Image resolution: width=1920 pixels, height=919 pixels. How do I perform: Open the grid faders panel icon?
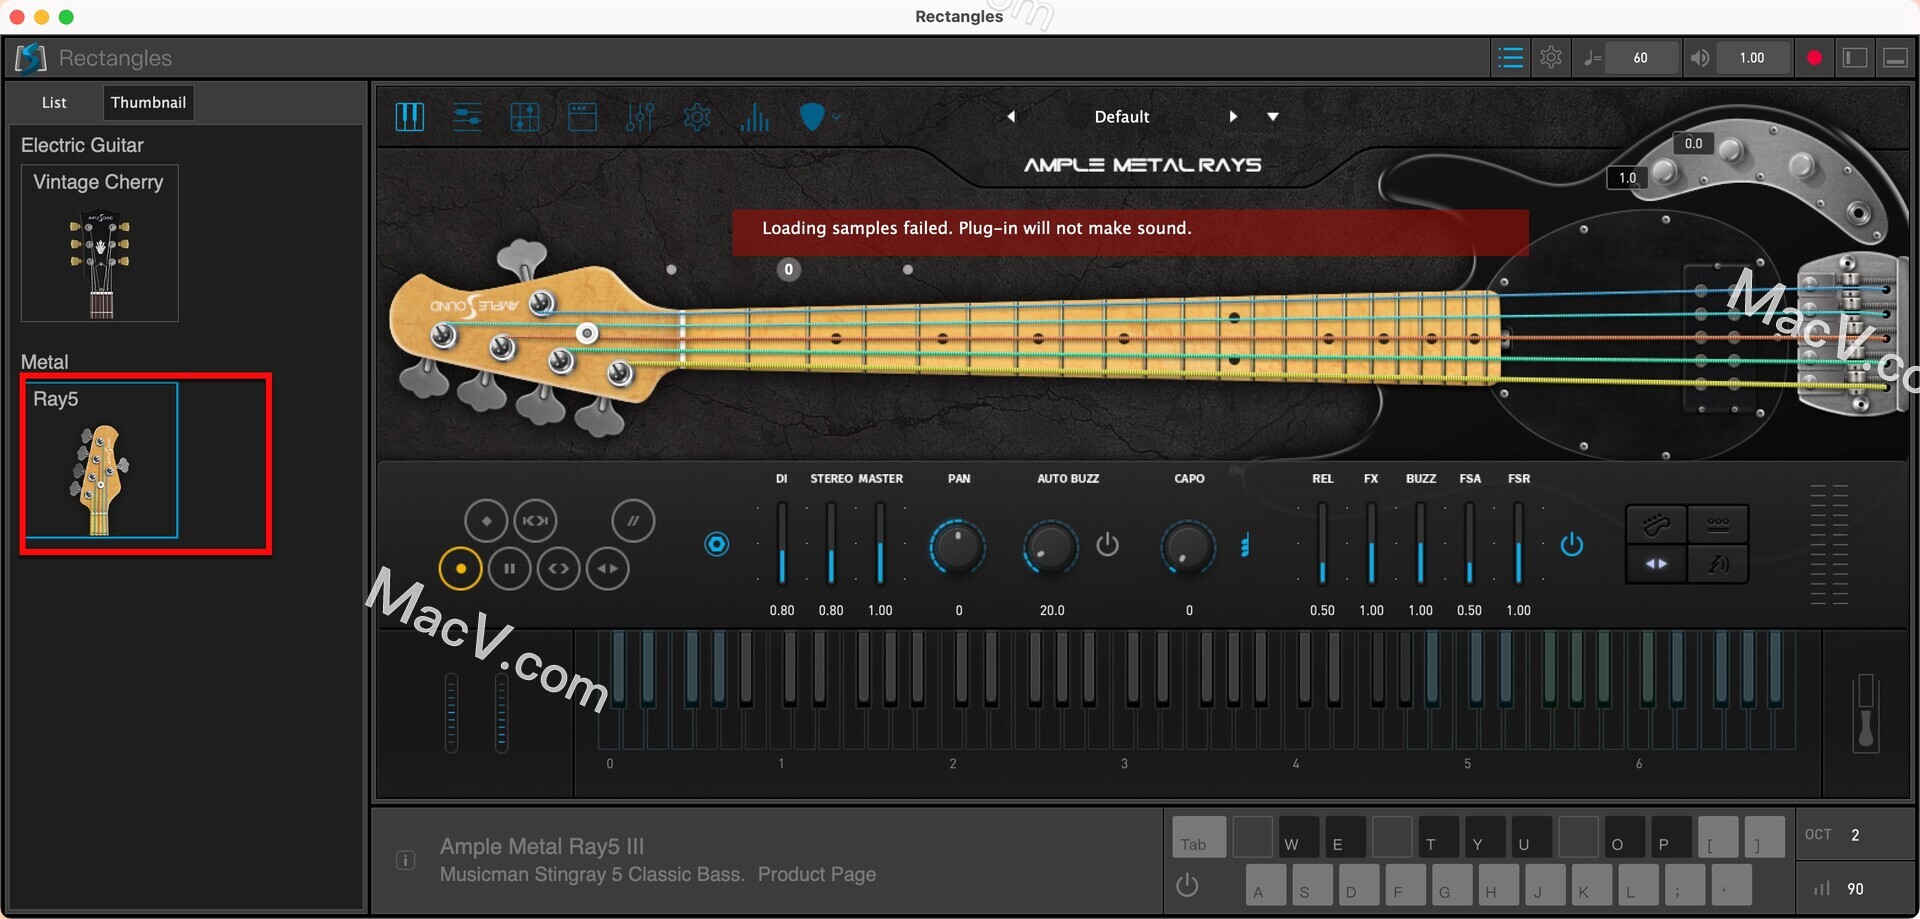pos(525,117)
